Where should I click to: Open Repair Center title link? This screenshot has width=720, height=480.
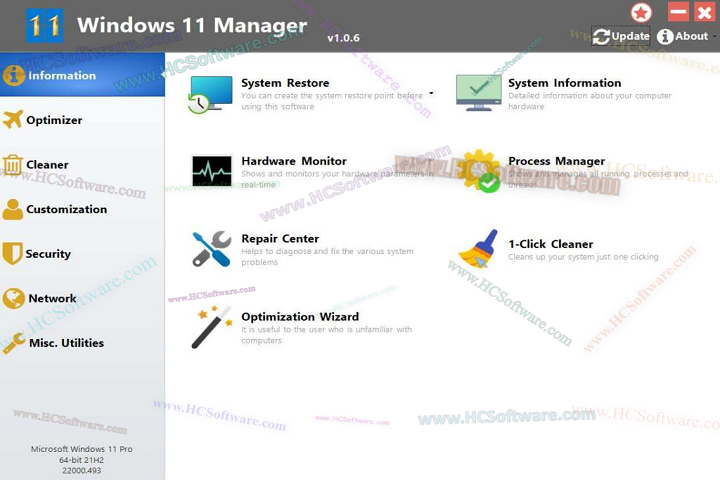(x=280, y=239)
